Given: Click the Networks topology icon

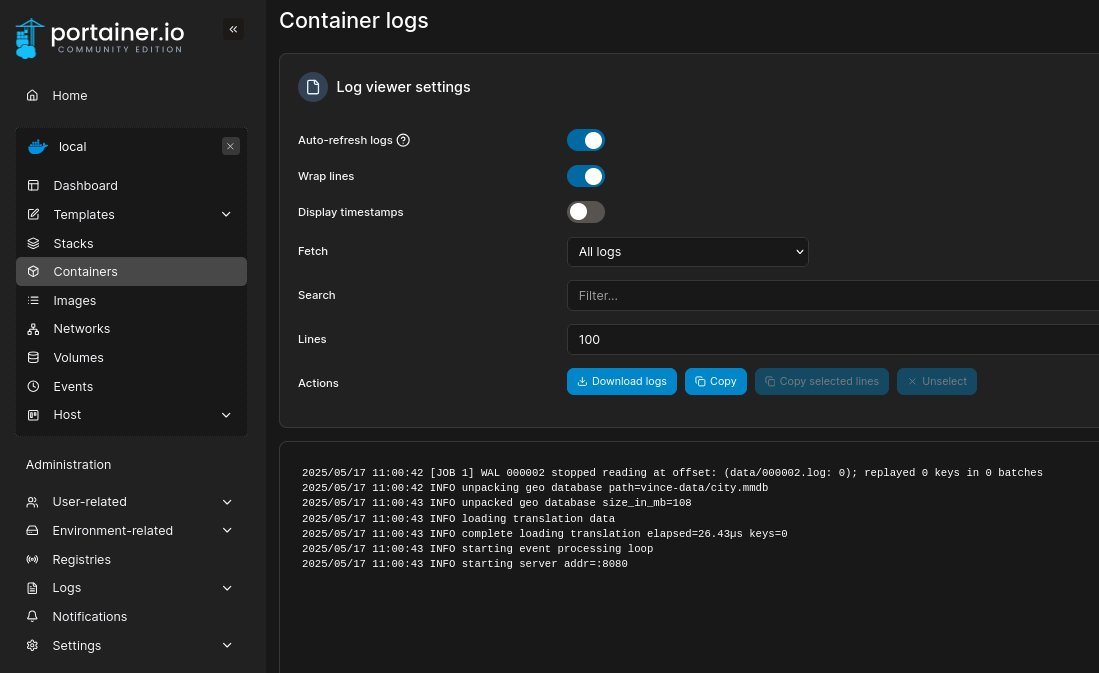Looking at the screenshot, I should pos(33,329).
